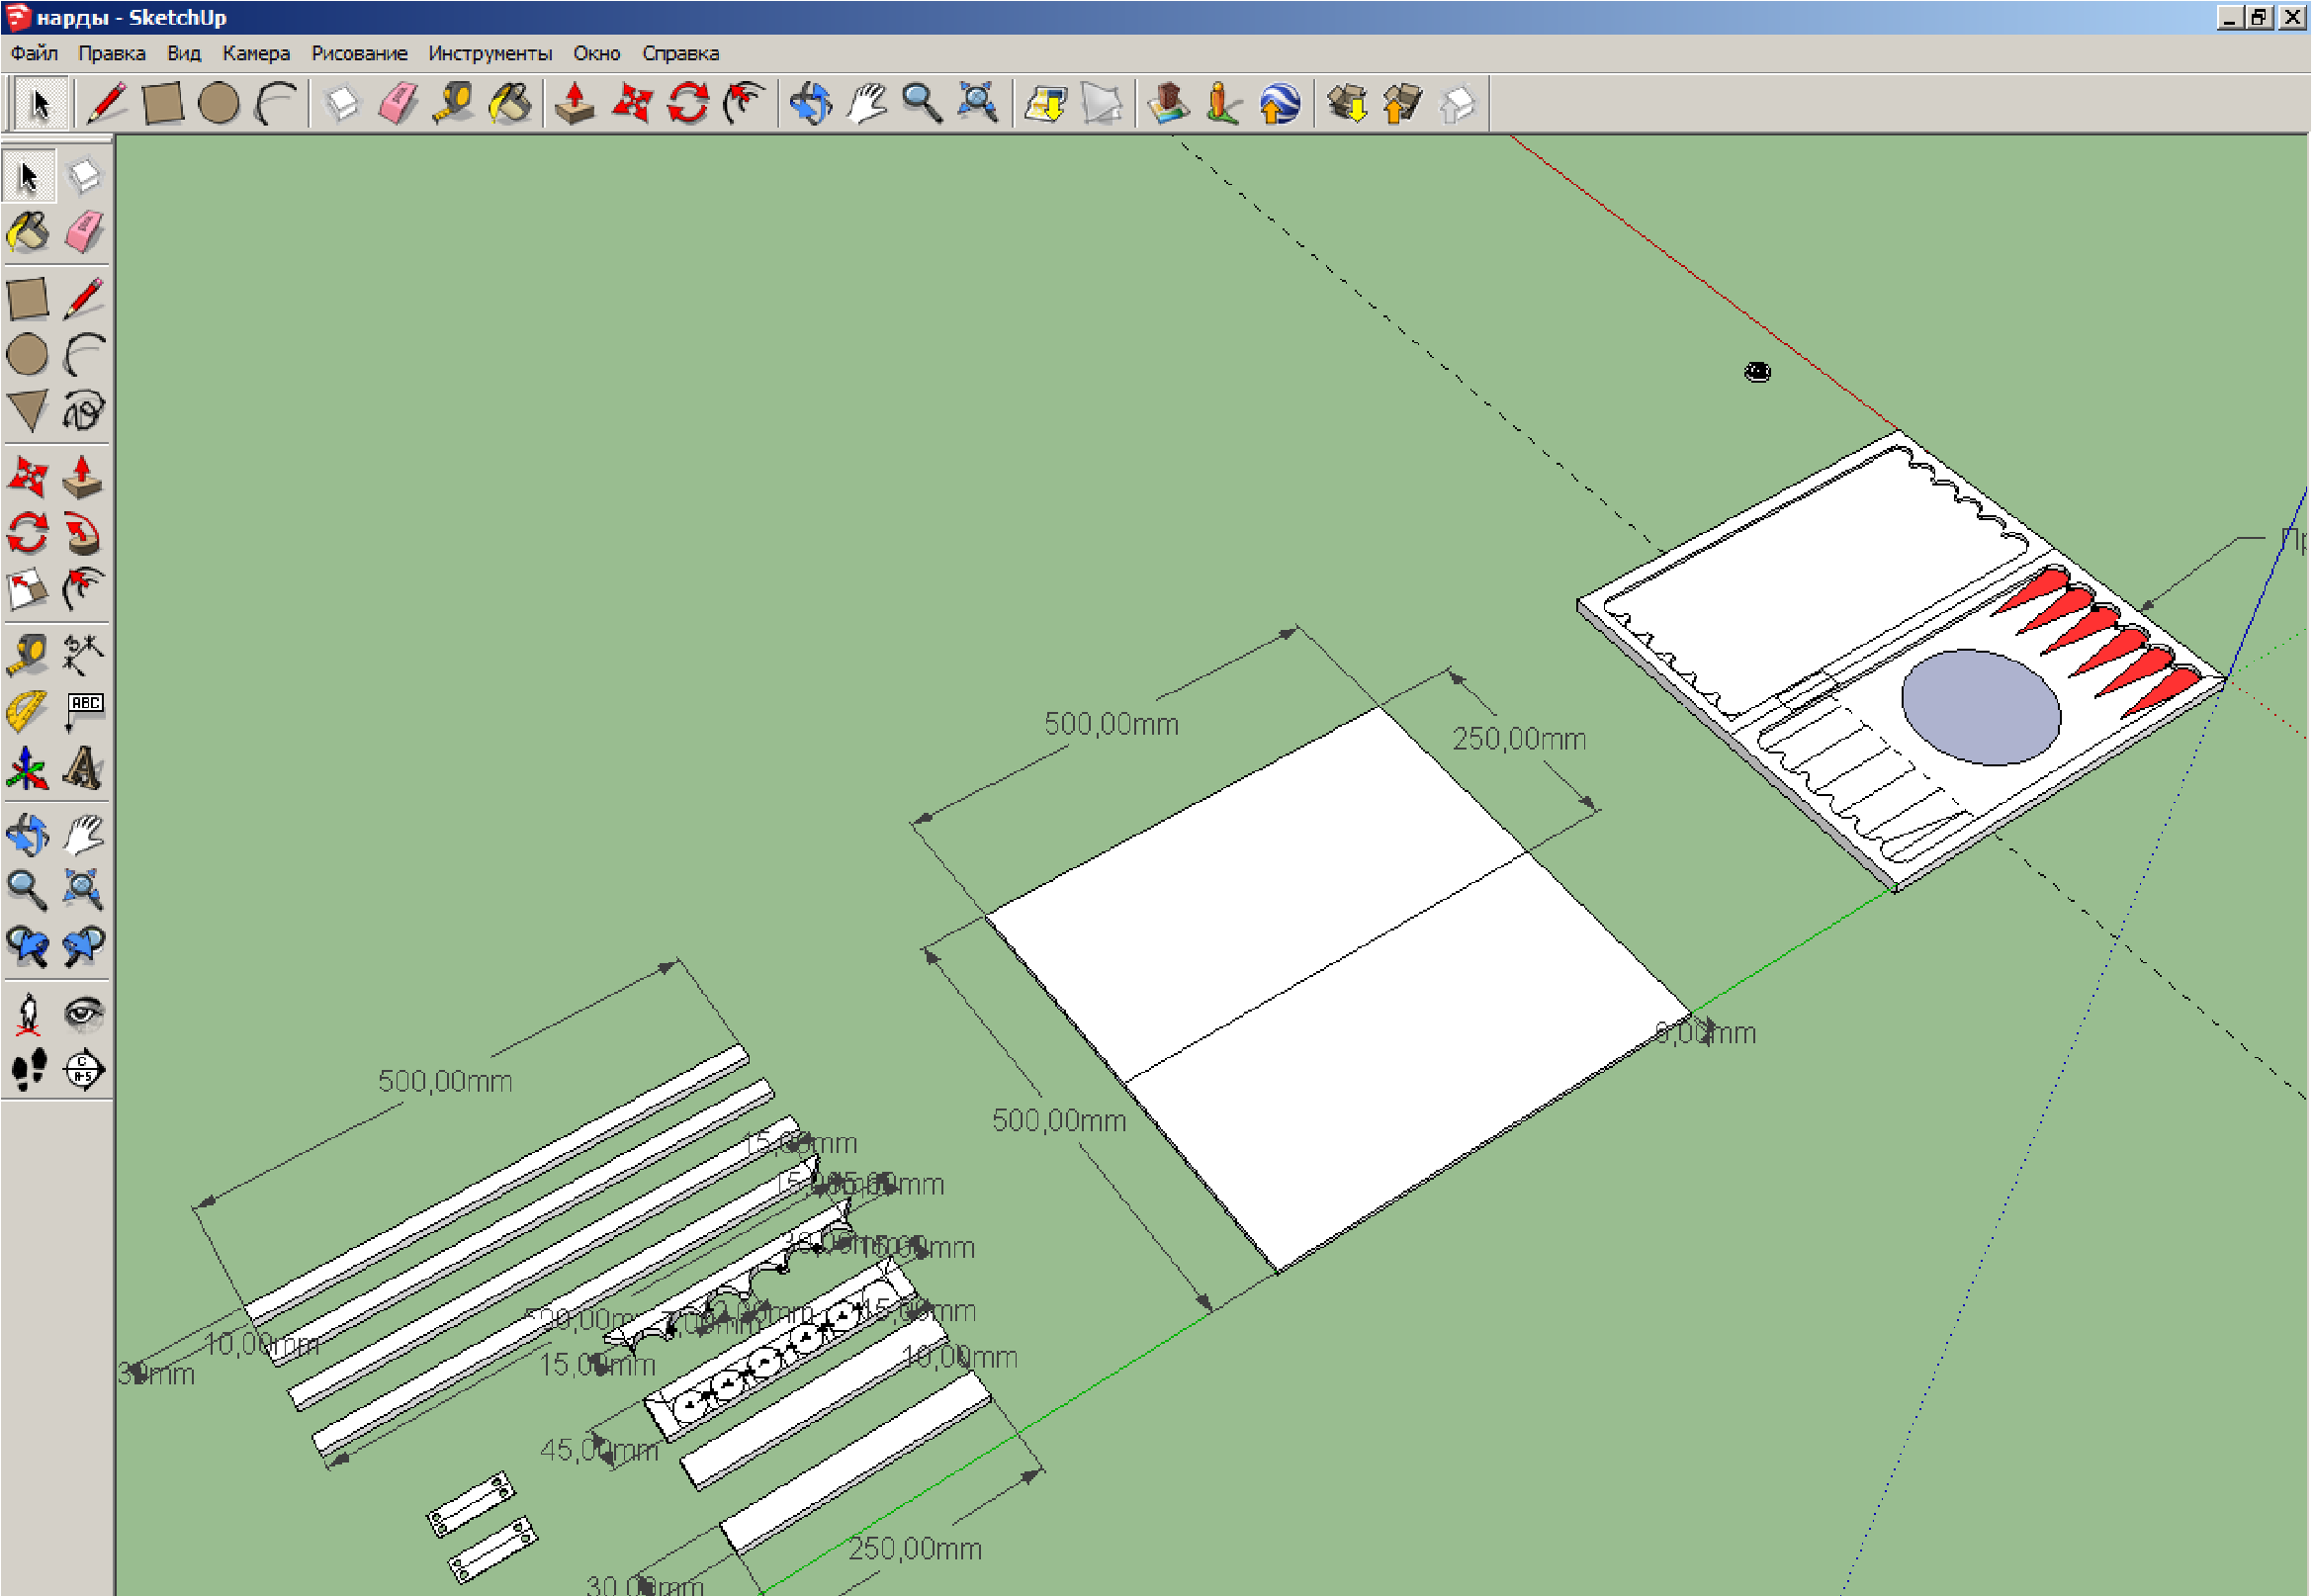
Task: Select the Rotate tool in the top toolbar
Action: [688, 103]
